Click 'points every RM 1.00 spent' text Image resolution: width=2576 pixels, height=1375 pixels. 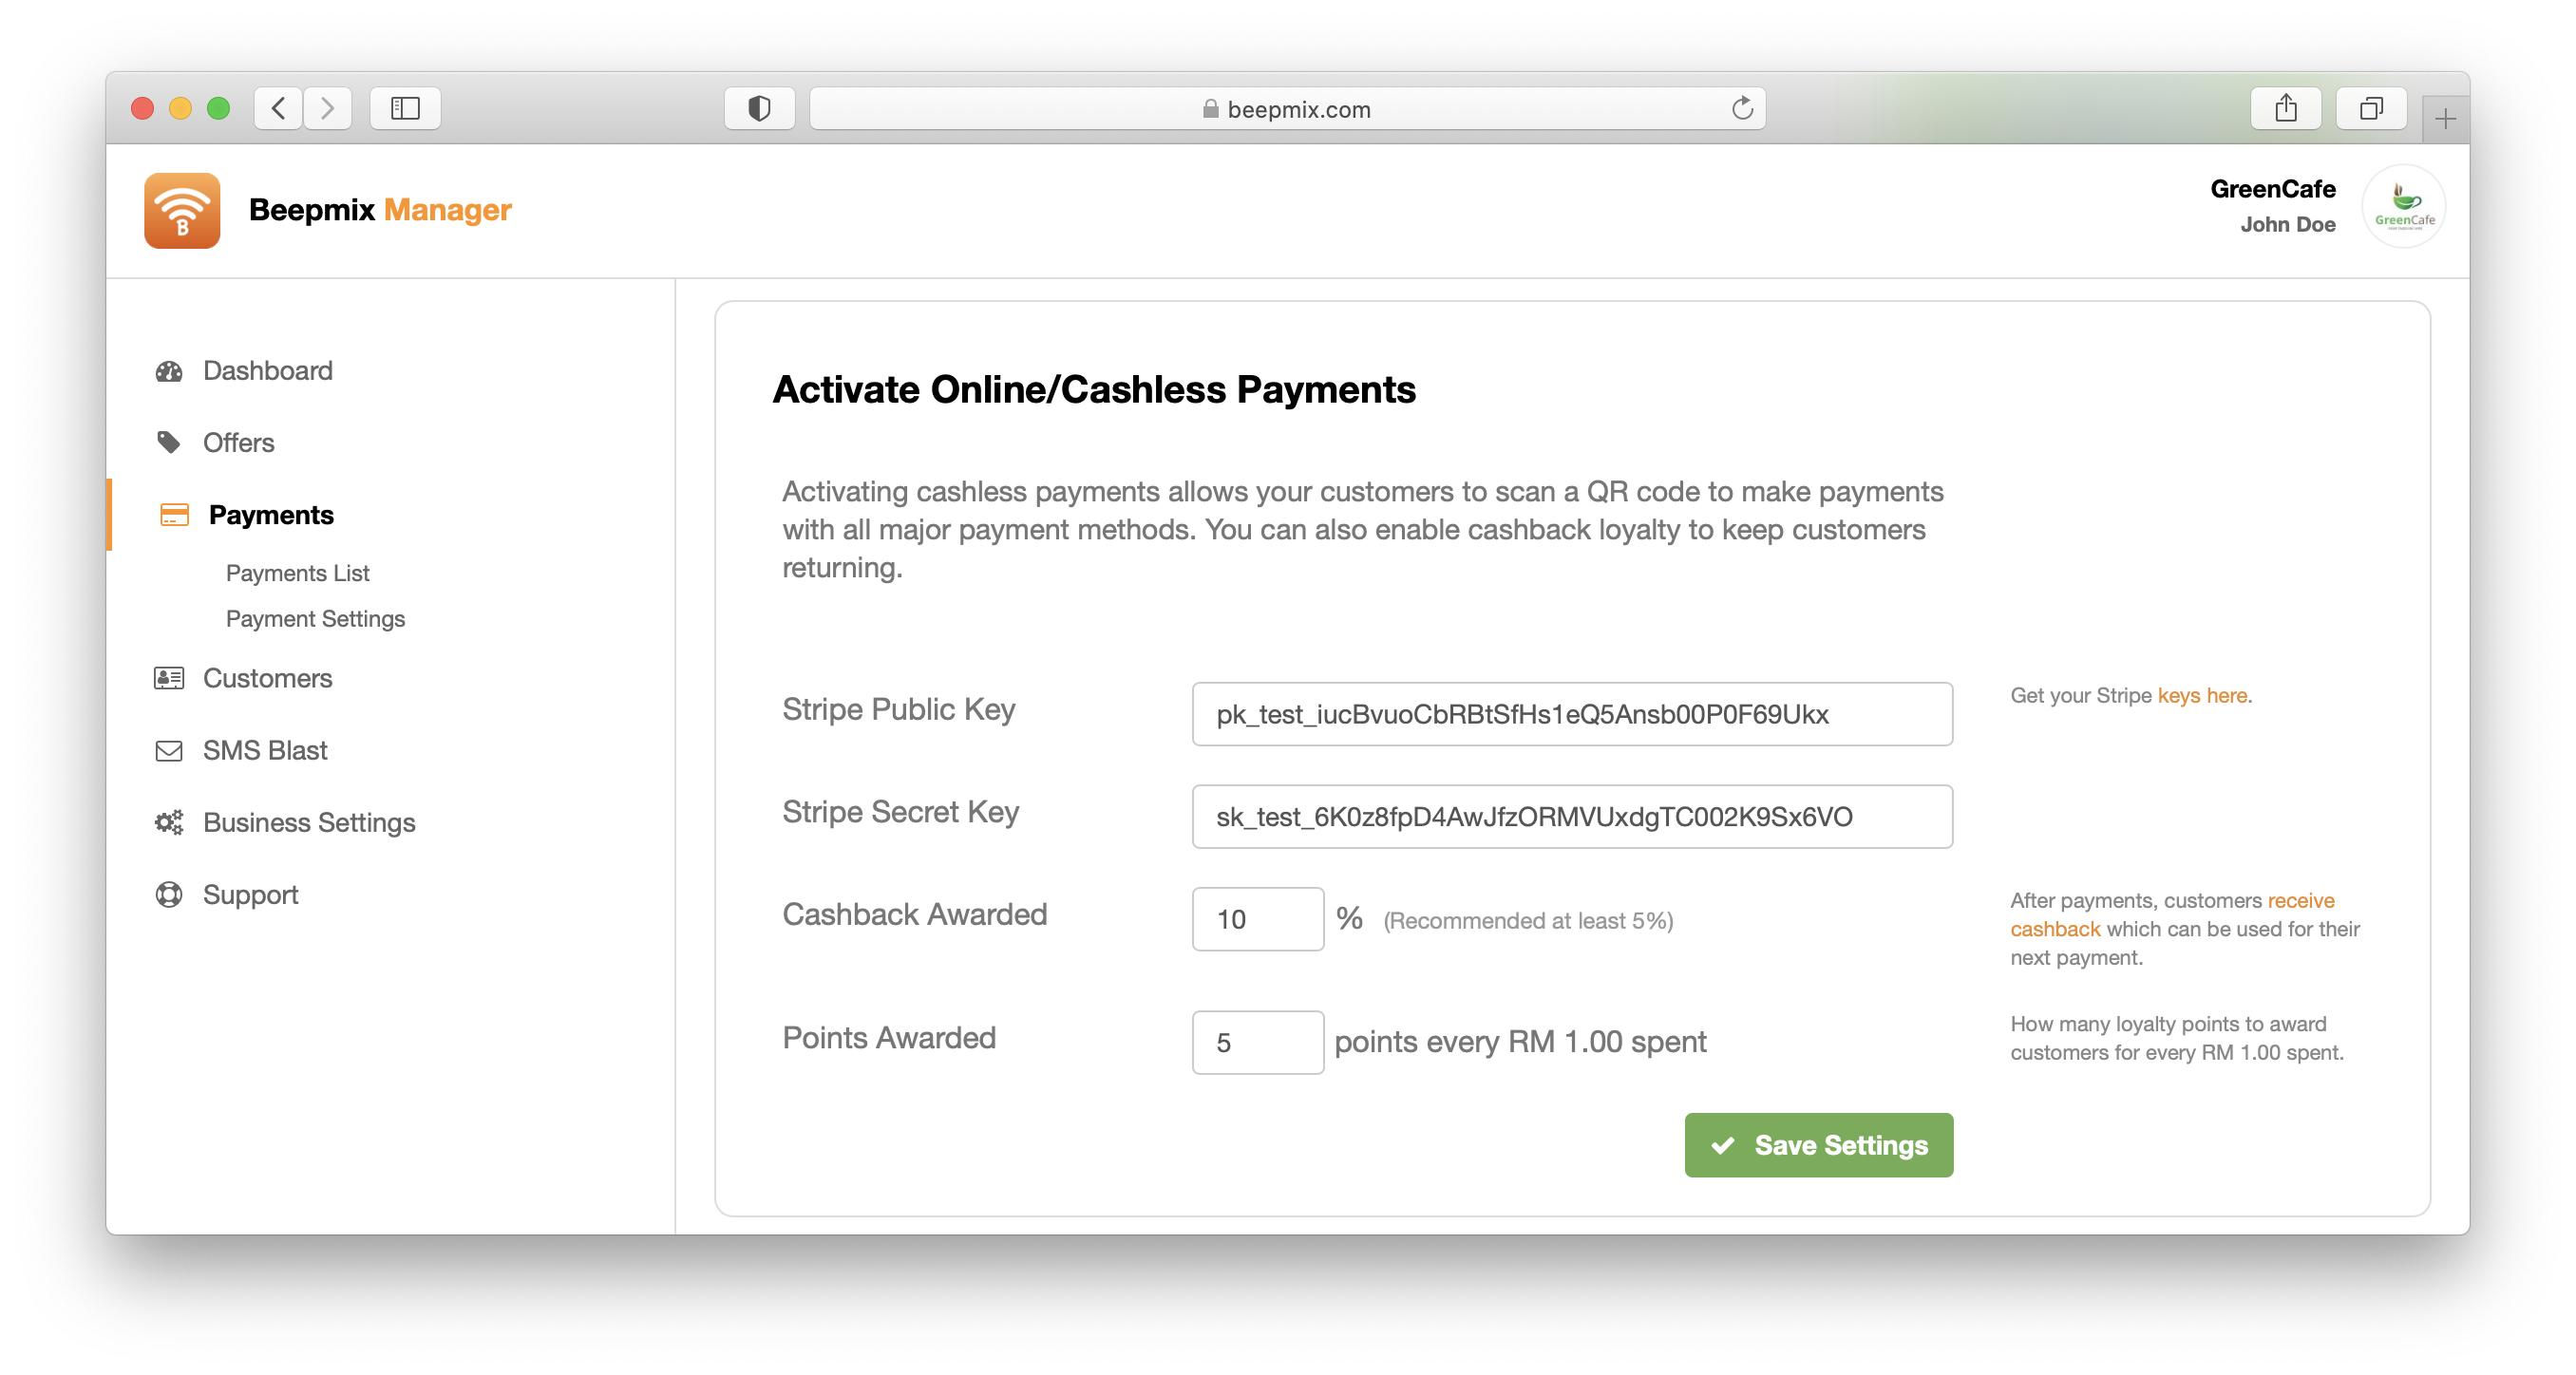[x=1520, y=1042]
